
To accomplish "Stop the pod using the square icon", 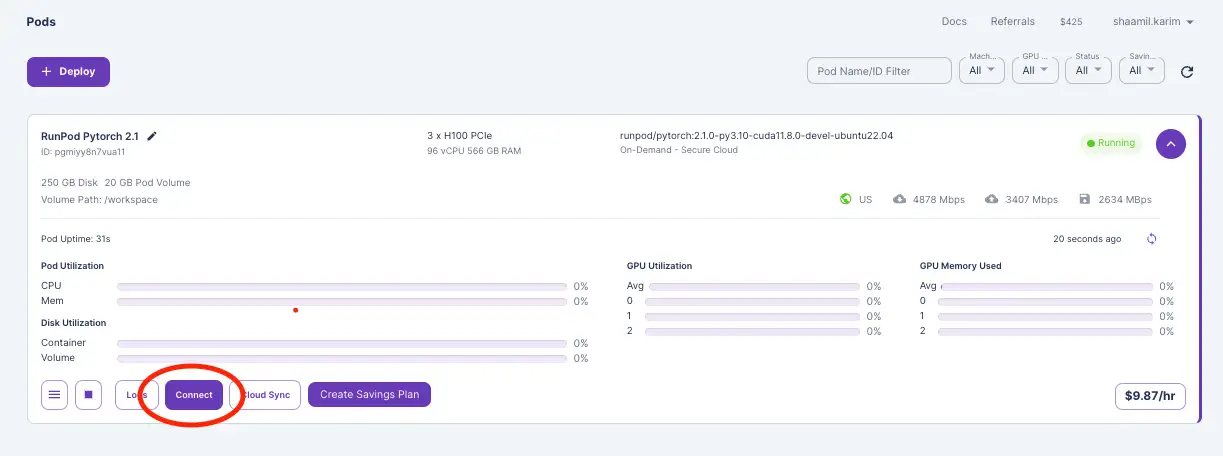I will coord(88,395).
